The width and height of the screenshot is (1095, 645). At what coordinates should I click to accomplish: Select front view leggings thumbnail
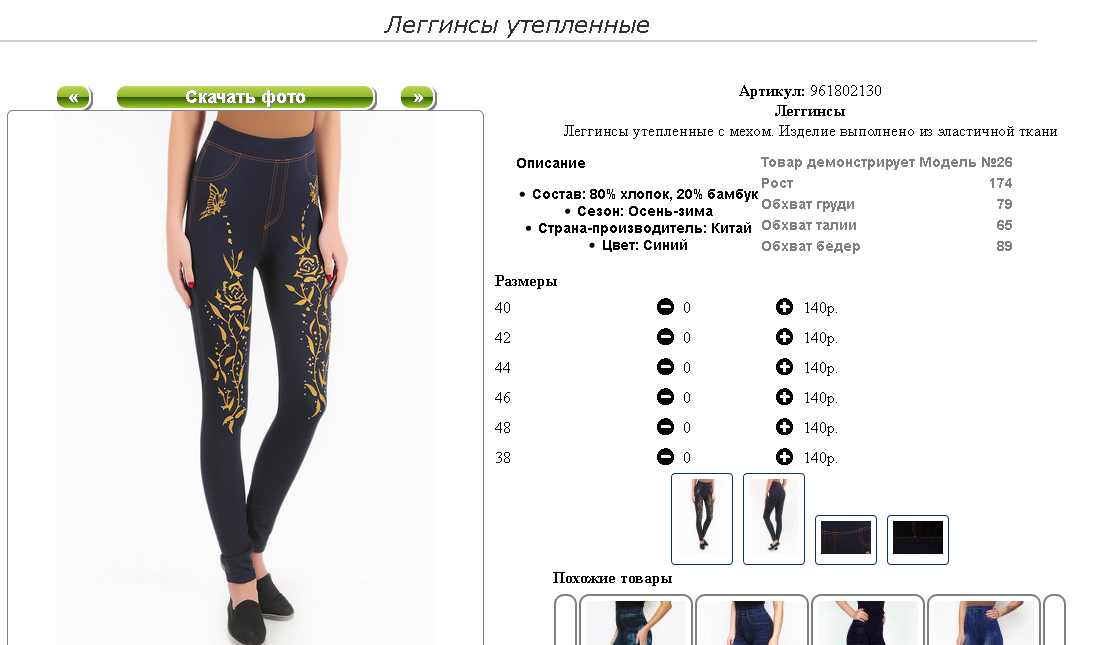702,519
